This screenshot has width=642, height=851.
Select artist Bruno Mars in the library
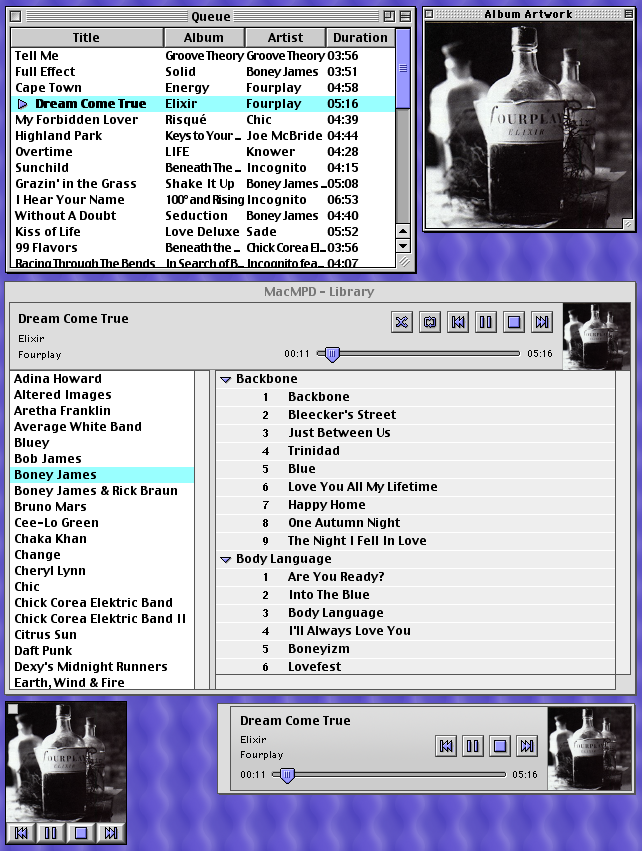102,507
